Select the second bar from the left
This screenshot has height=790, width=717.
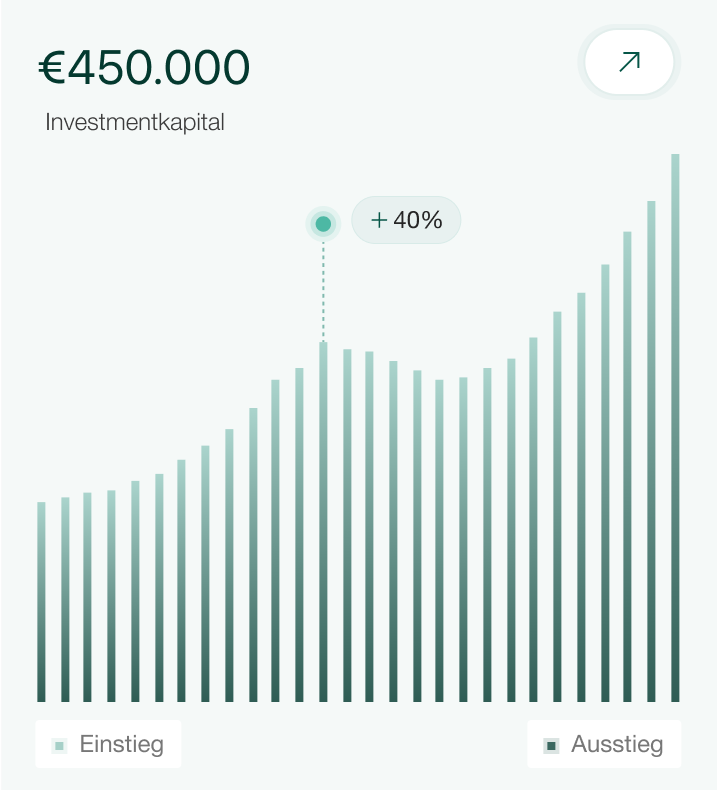coord(65,600)
